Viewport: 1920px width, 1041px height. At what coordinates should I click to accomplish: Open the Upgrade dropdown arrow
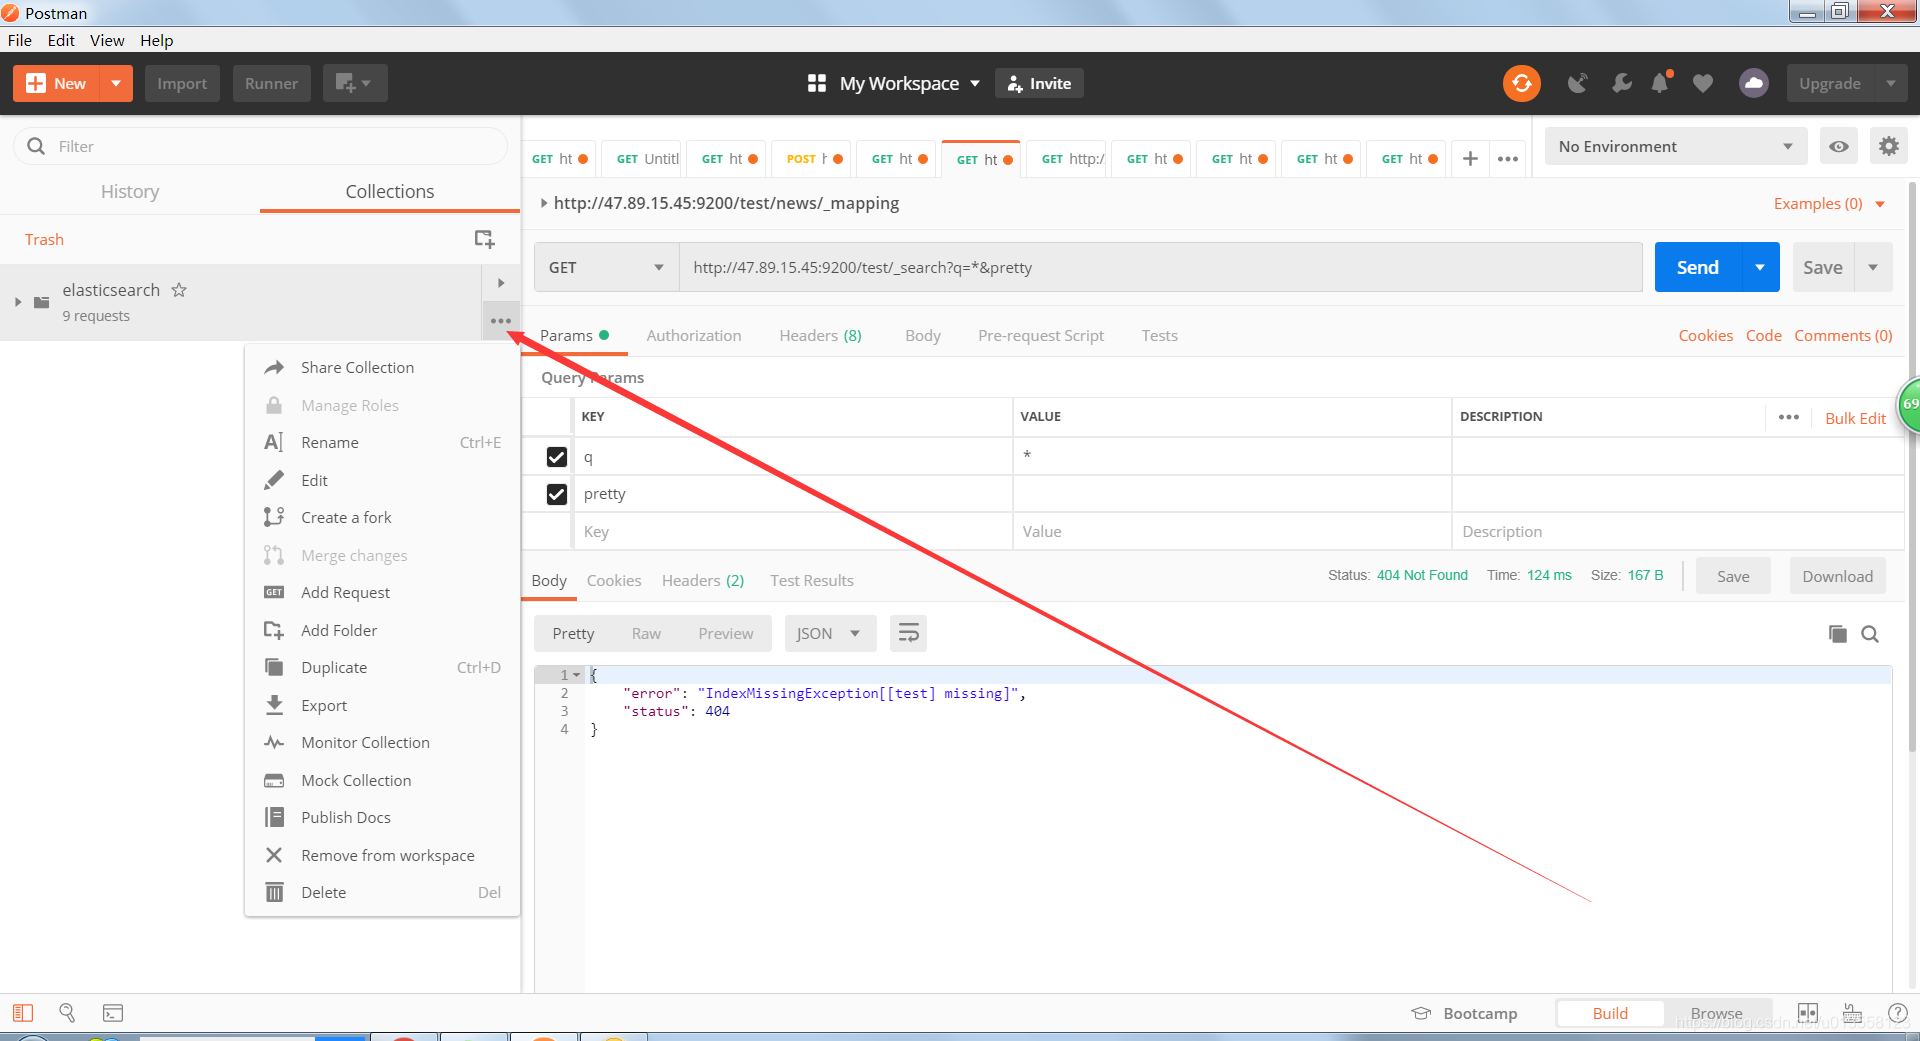pos(1890,83)
